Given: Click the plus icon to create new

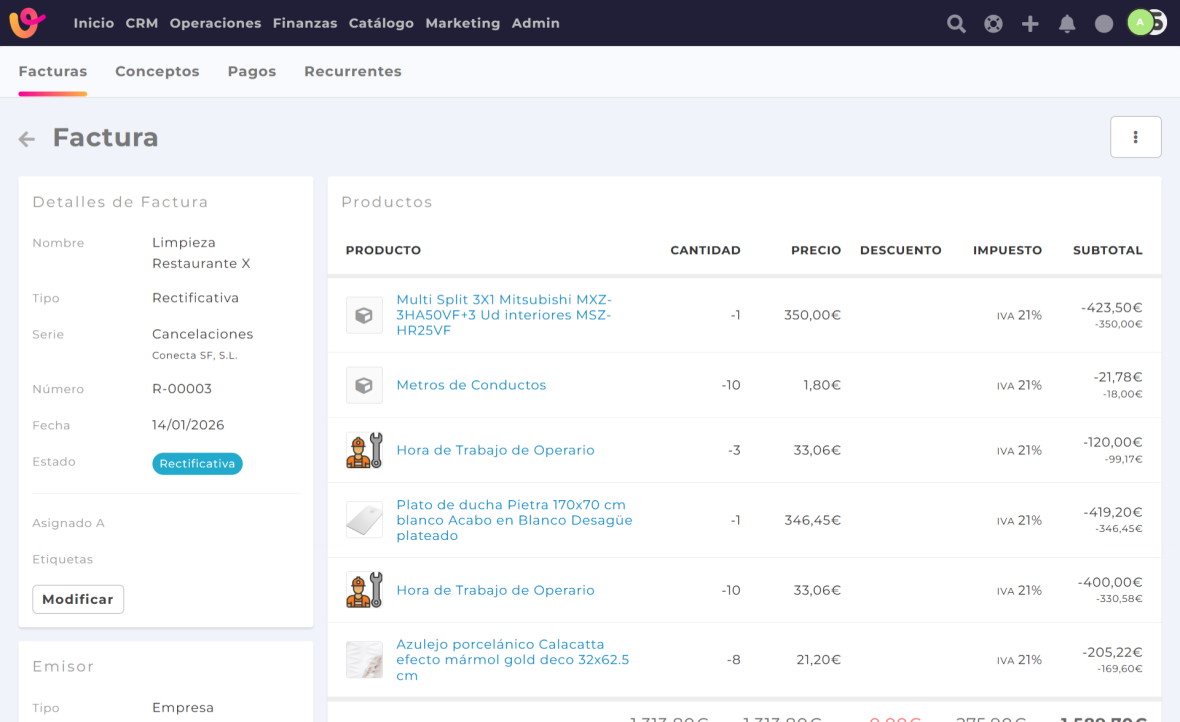Looking at the screenshot, I should click(1030, 24).
